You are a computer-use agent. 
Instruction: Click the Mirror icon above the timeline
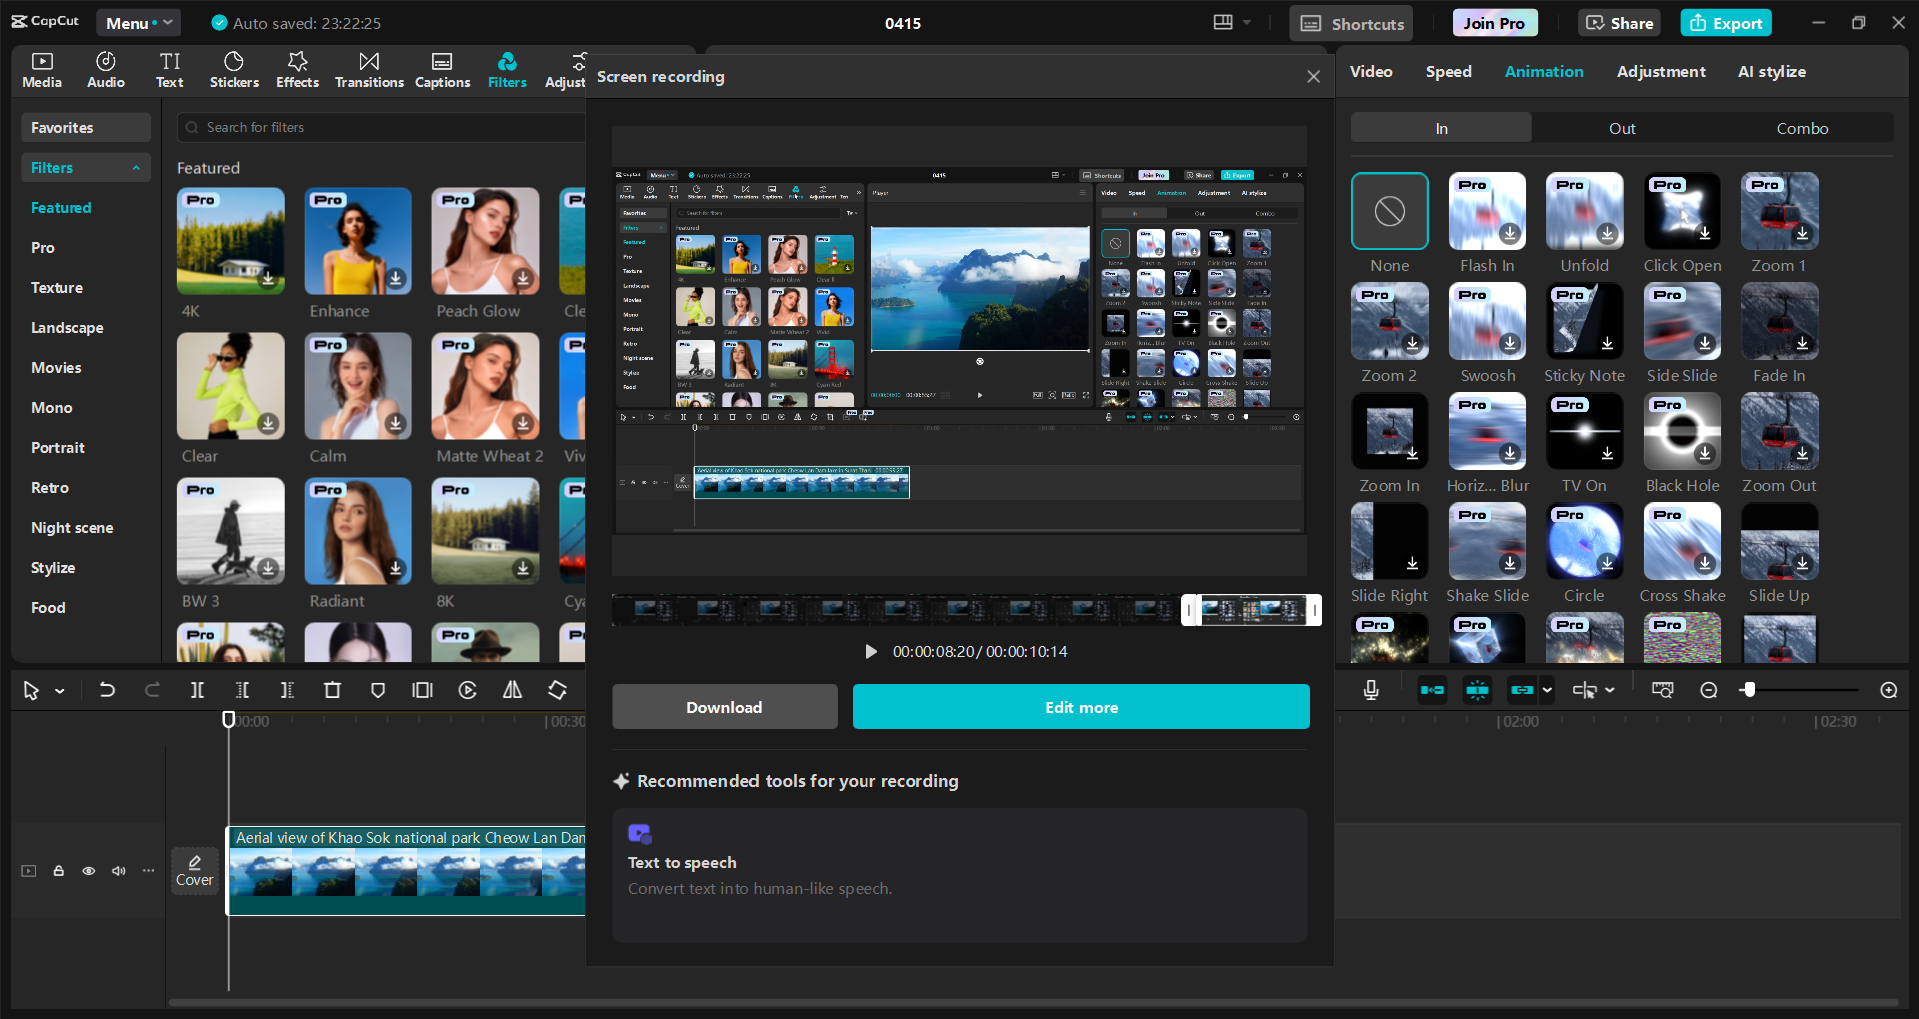tap(511, 690)
